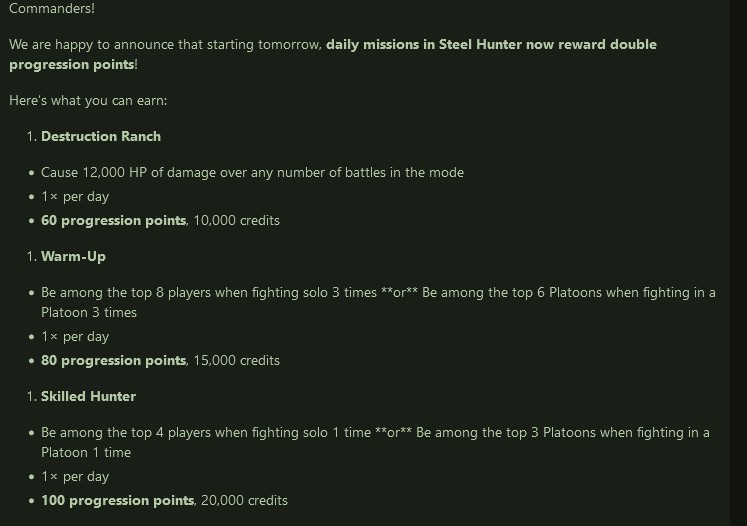Select the "Skilled Hunter" mission heading
This screenshot has width=747, height=526.
coord(89,396)
